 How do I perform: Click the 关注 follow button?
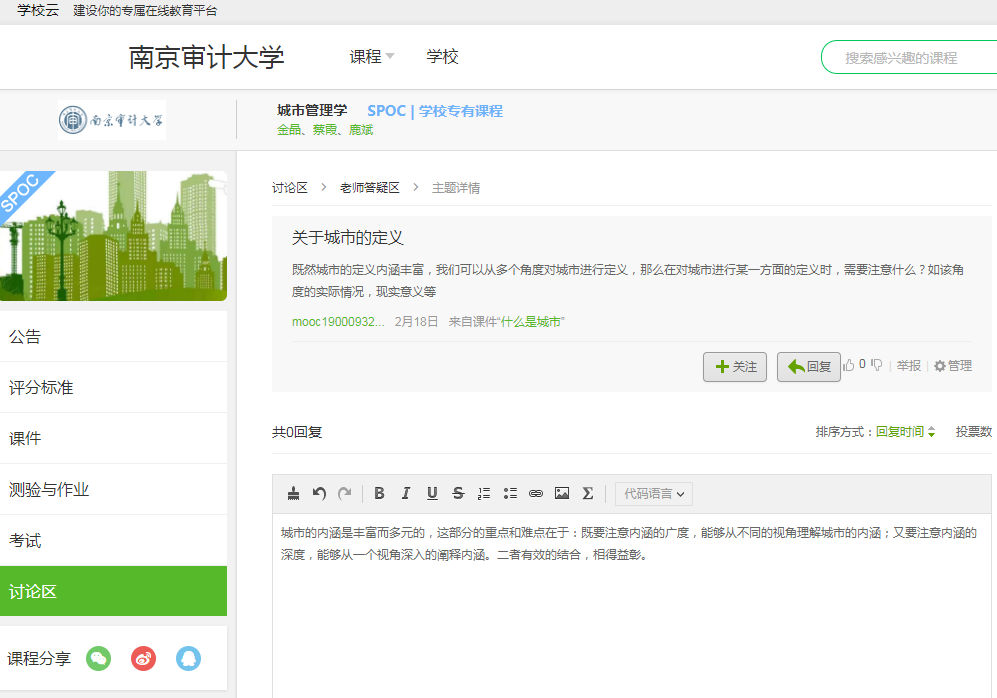[x=735, y=367]
